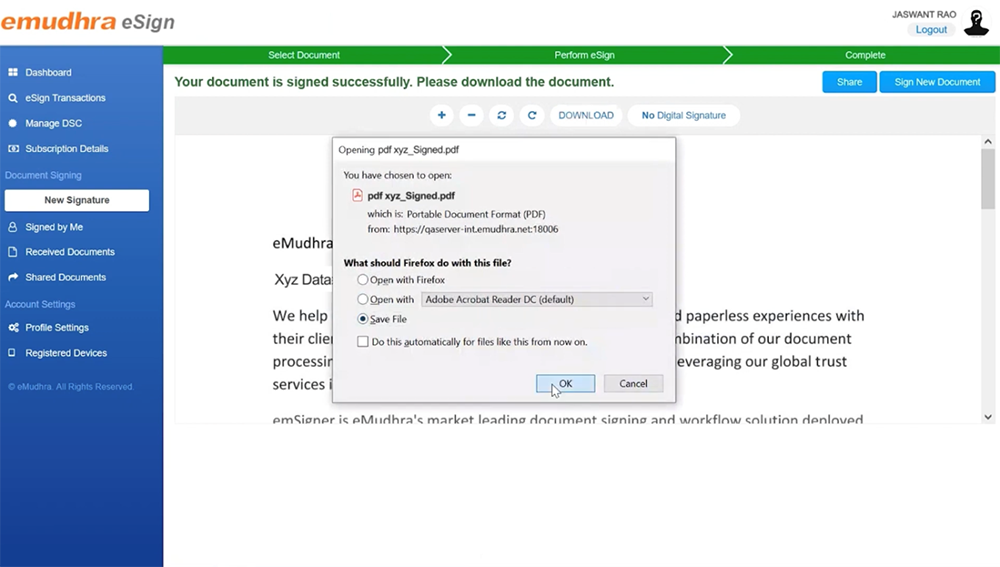Click the rotate clockwise toolbar icon

tap(532, 115)
